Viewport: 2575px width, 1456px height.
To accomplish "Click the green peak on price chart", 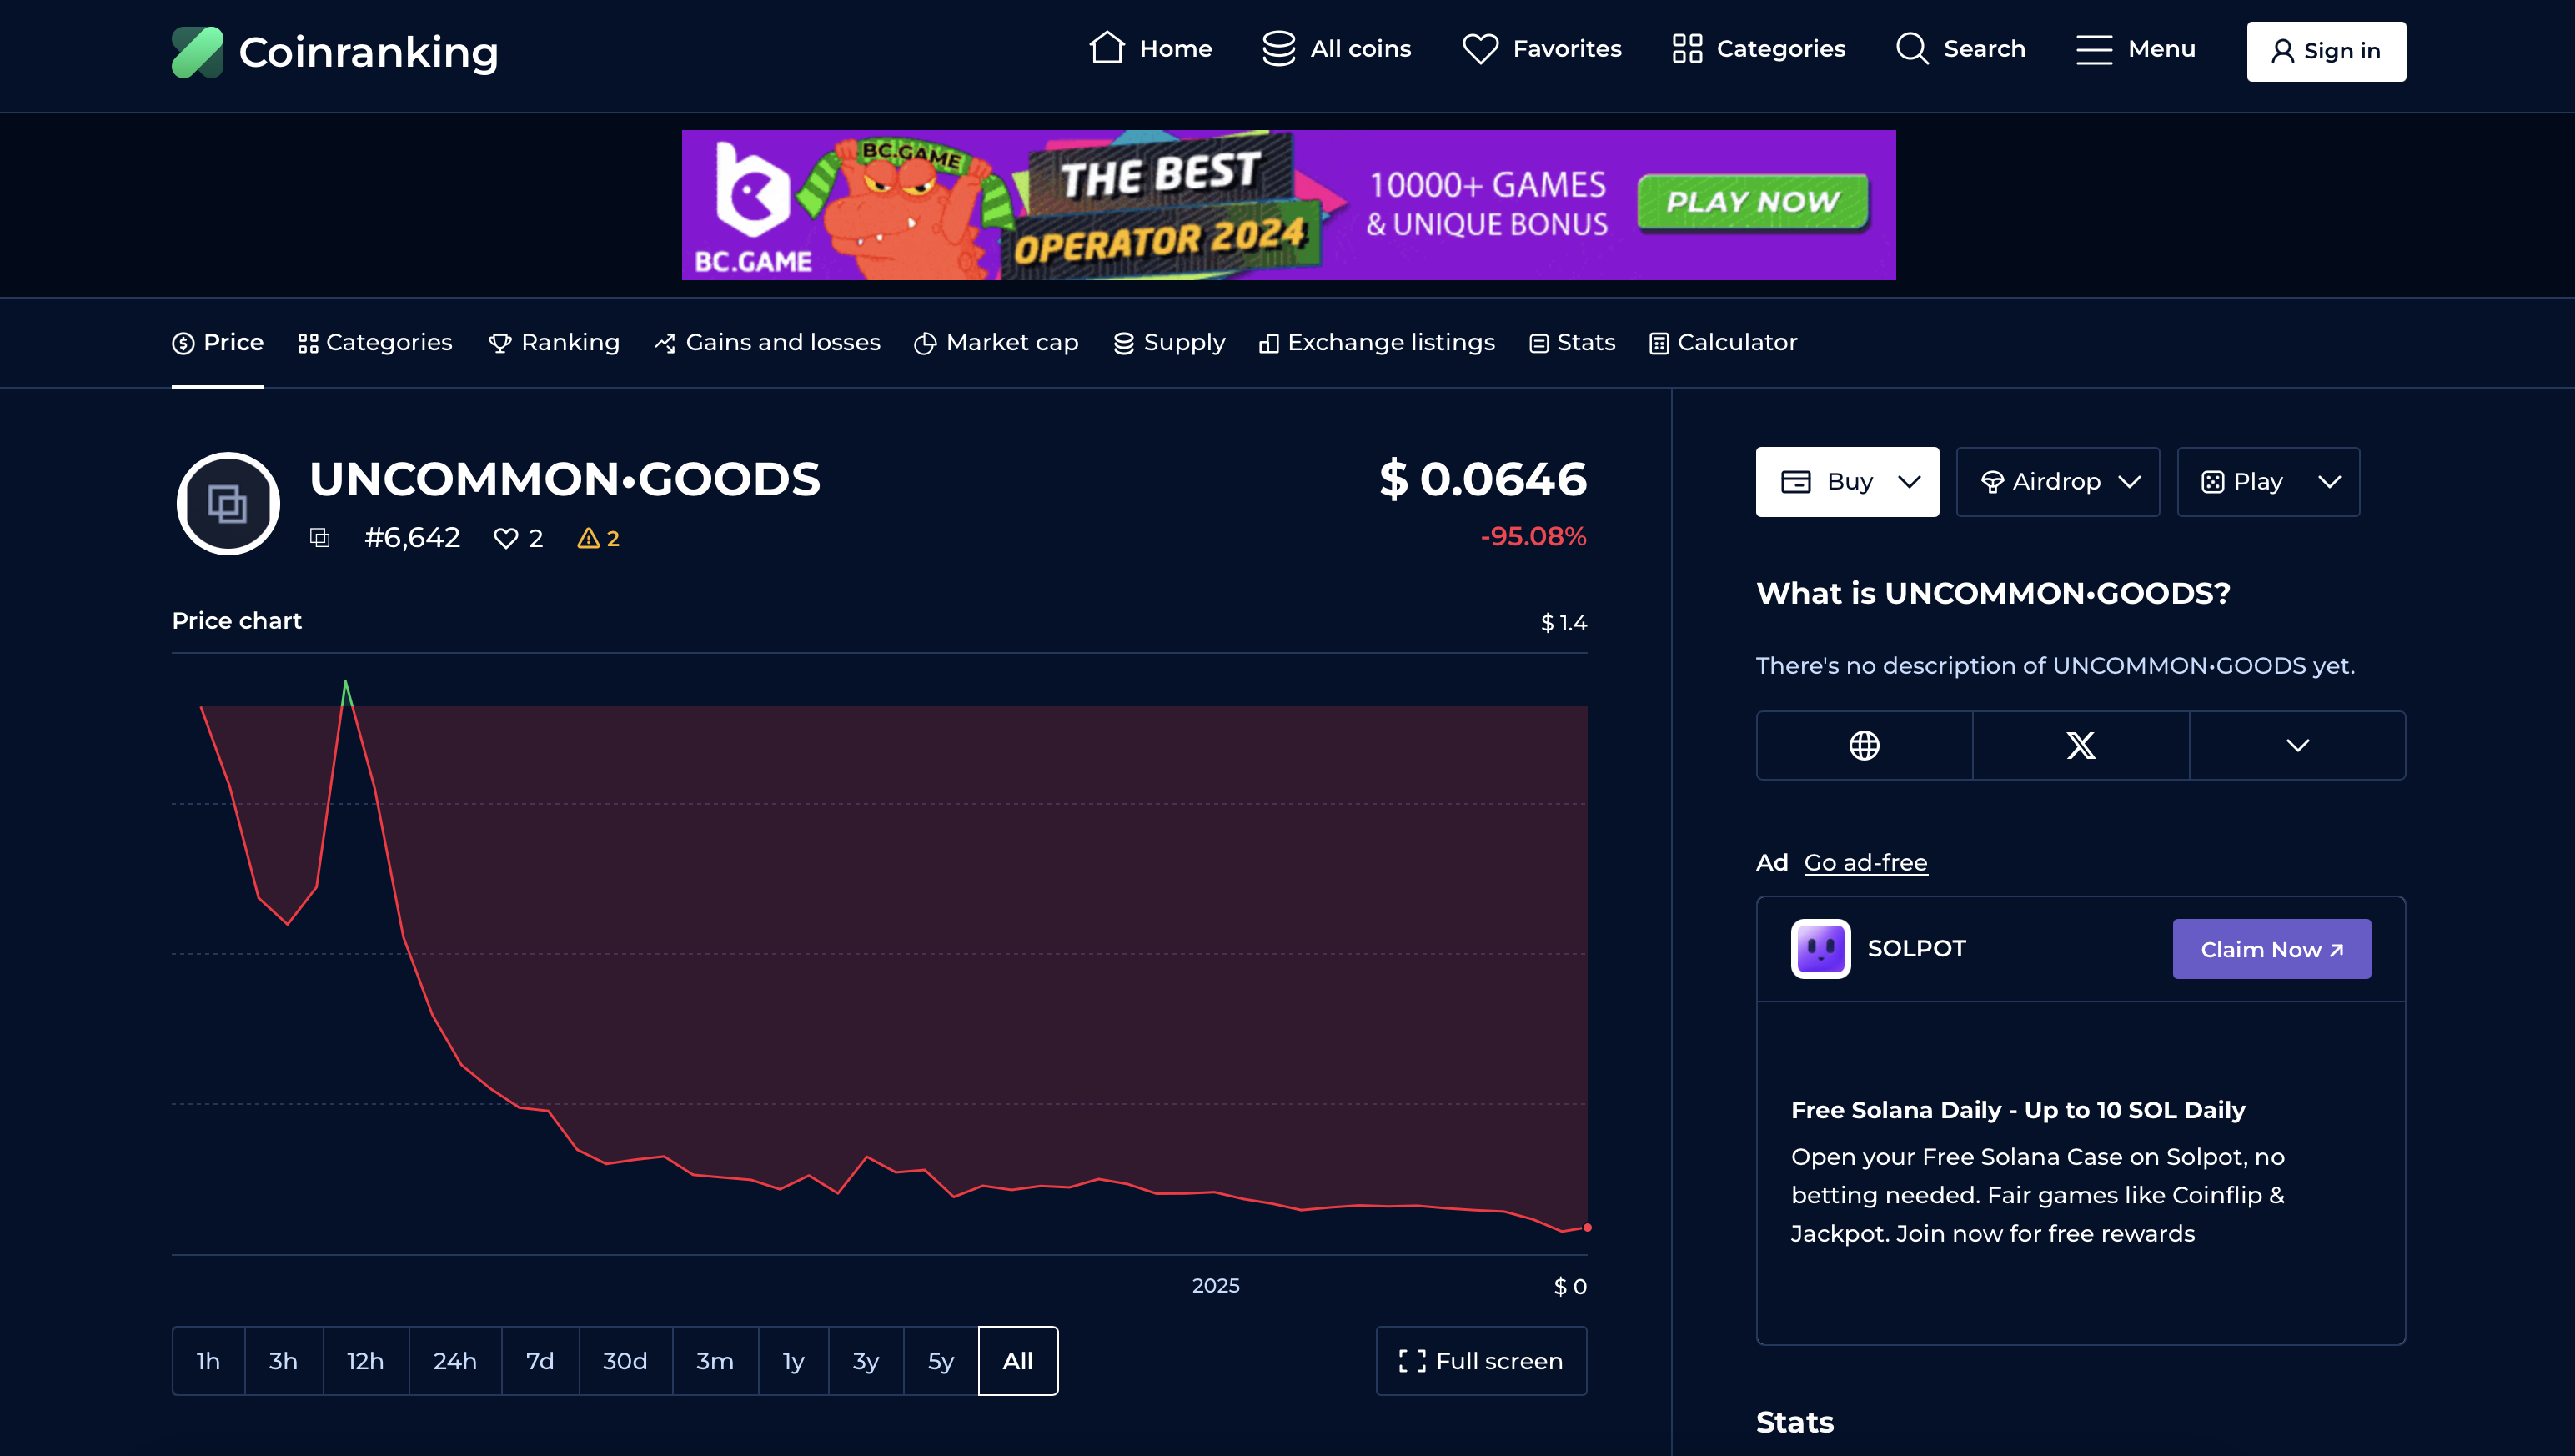I will click(x=346, y=692).
